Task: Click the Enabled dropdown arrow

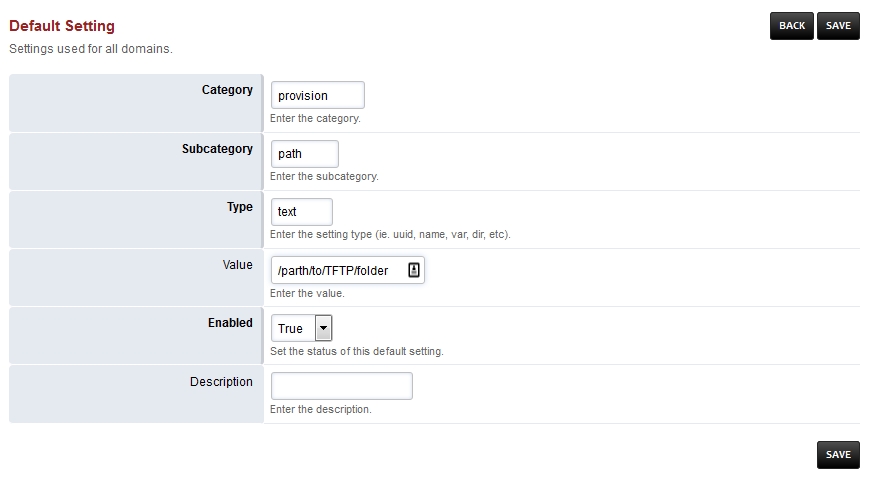Action: coord(323,328)
